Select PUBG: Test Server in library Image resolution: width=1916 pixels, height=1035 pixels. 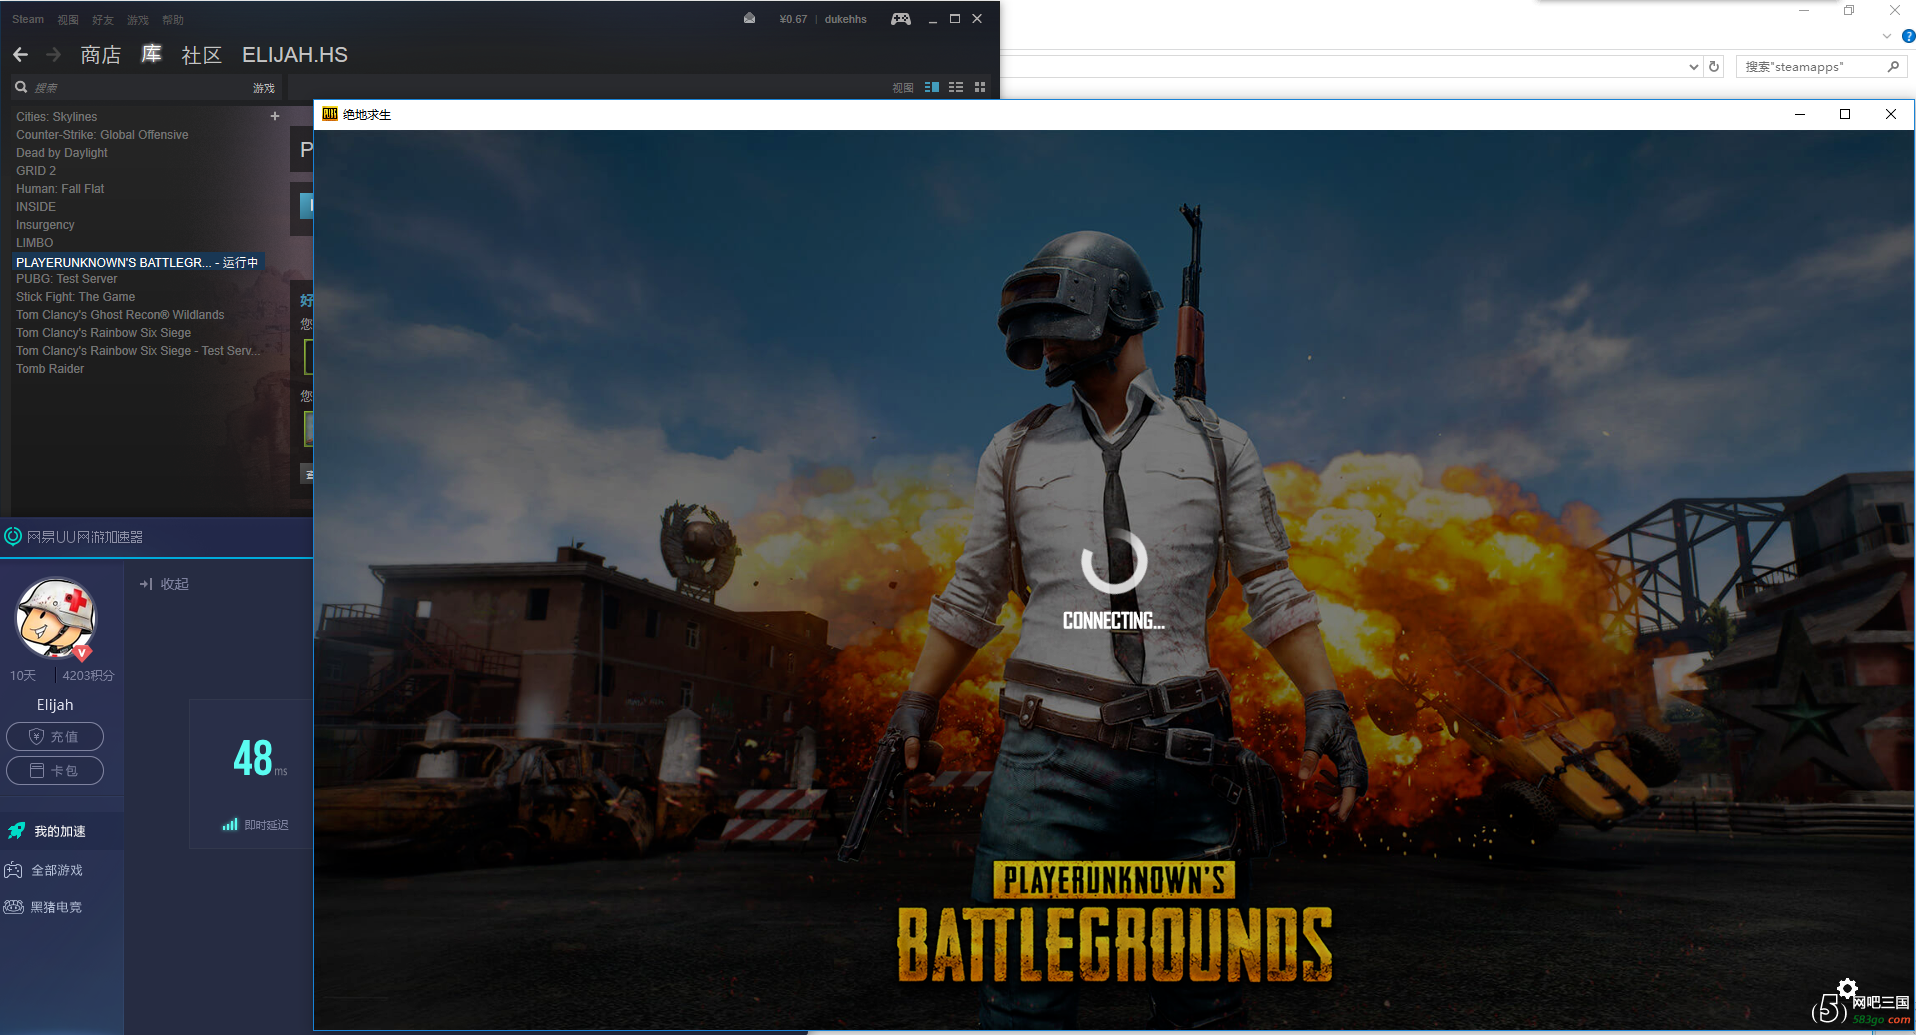(67, 279)
